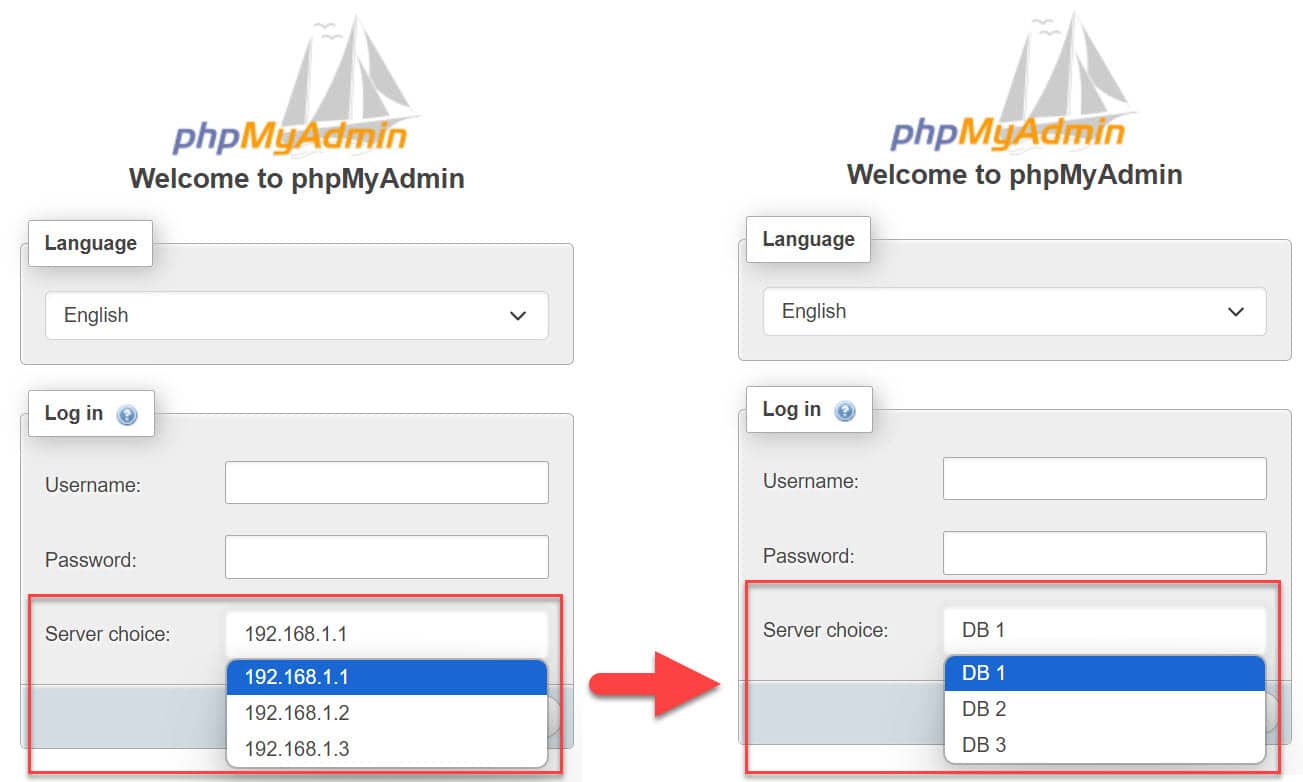Click the 'Username:' label in right panel
Screen dimensions: 1303x782
[x=811, y=481]
